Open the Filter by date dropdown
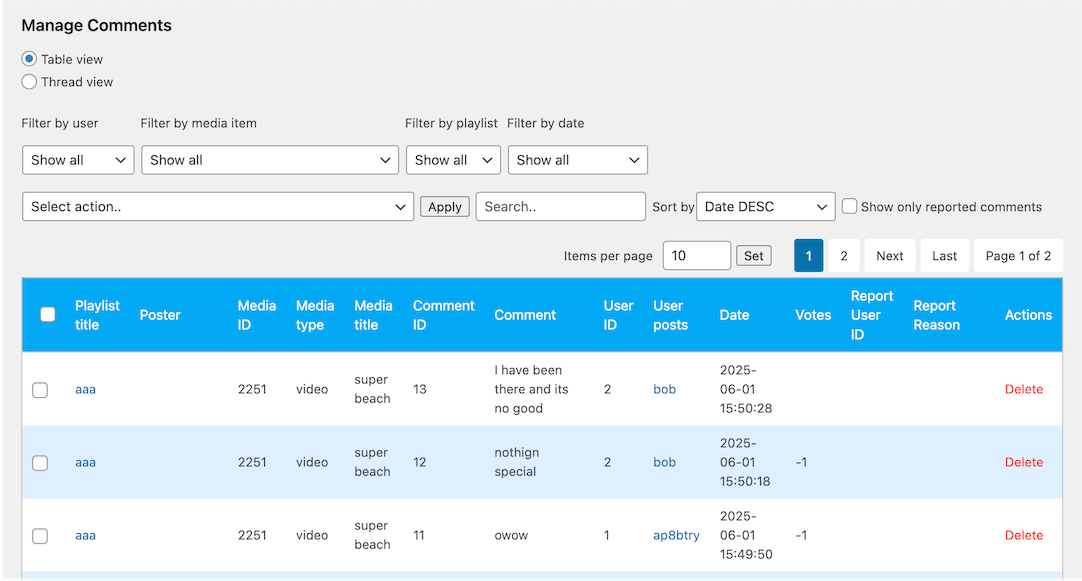The width and height of the screenshot is (1082, 581). (x=577, y=160)
